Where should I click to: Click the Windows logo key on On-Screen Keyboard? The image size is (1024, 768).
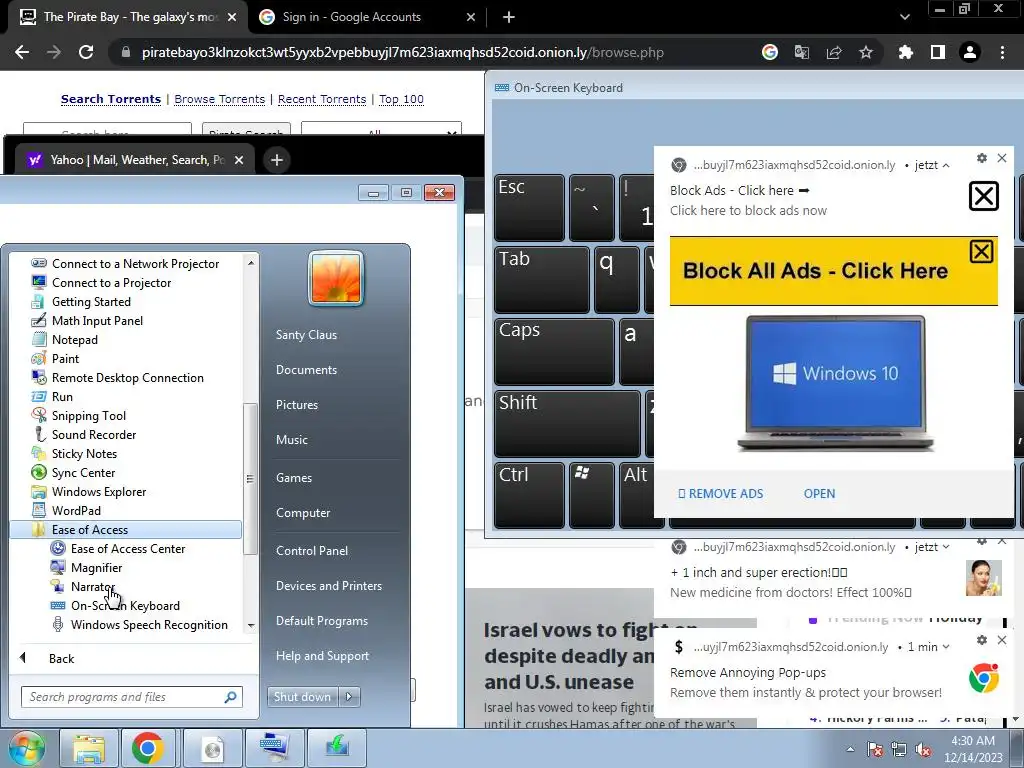592,495
